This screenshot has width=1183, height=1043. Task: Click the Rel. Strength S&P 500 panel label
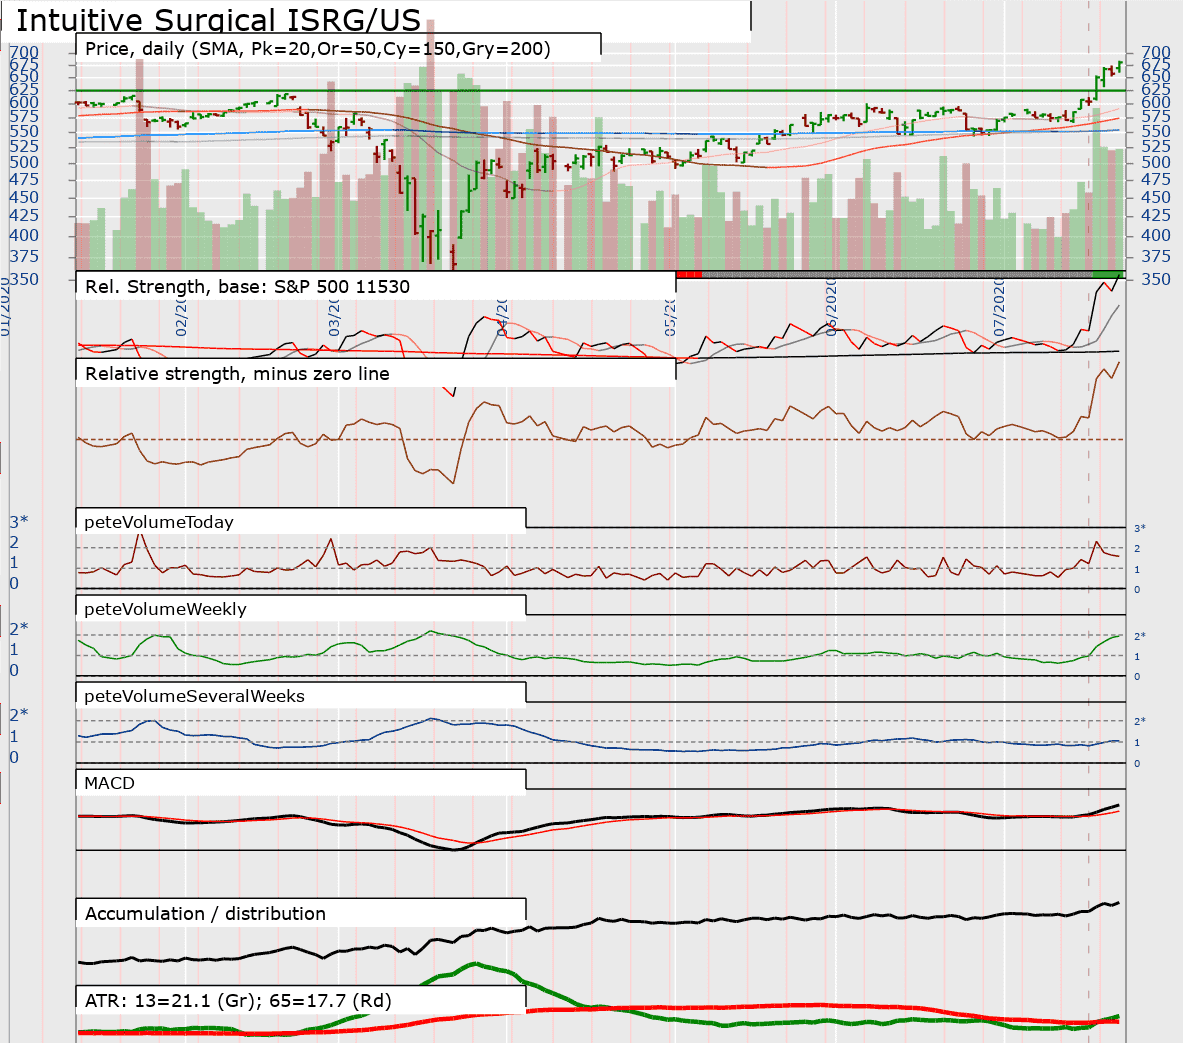(247, 287)
